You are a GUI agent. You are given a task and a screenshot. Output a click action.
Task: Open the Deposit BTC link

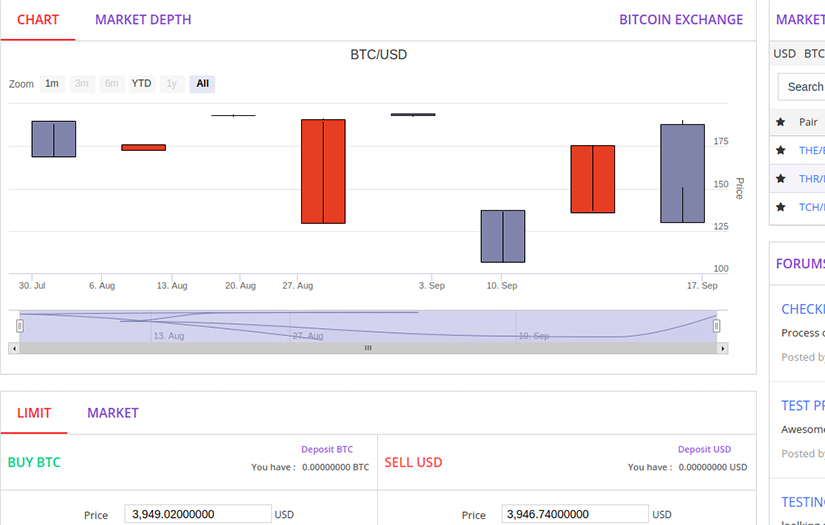point(327,449)
